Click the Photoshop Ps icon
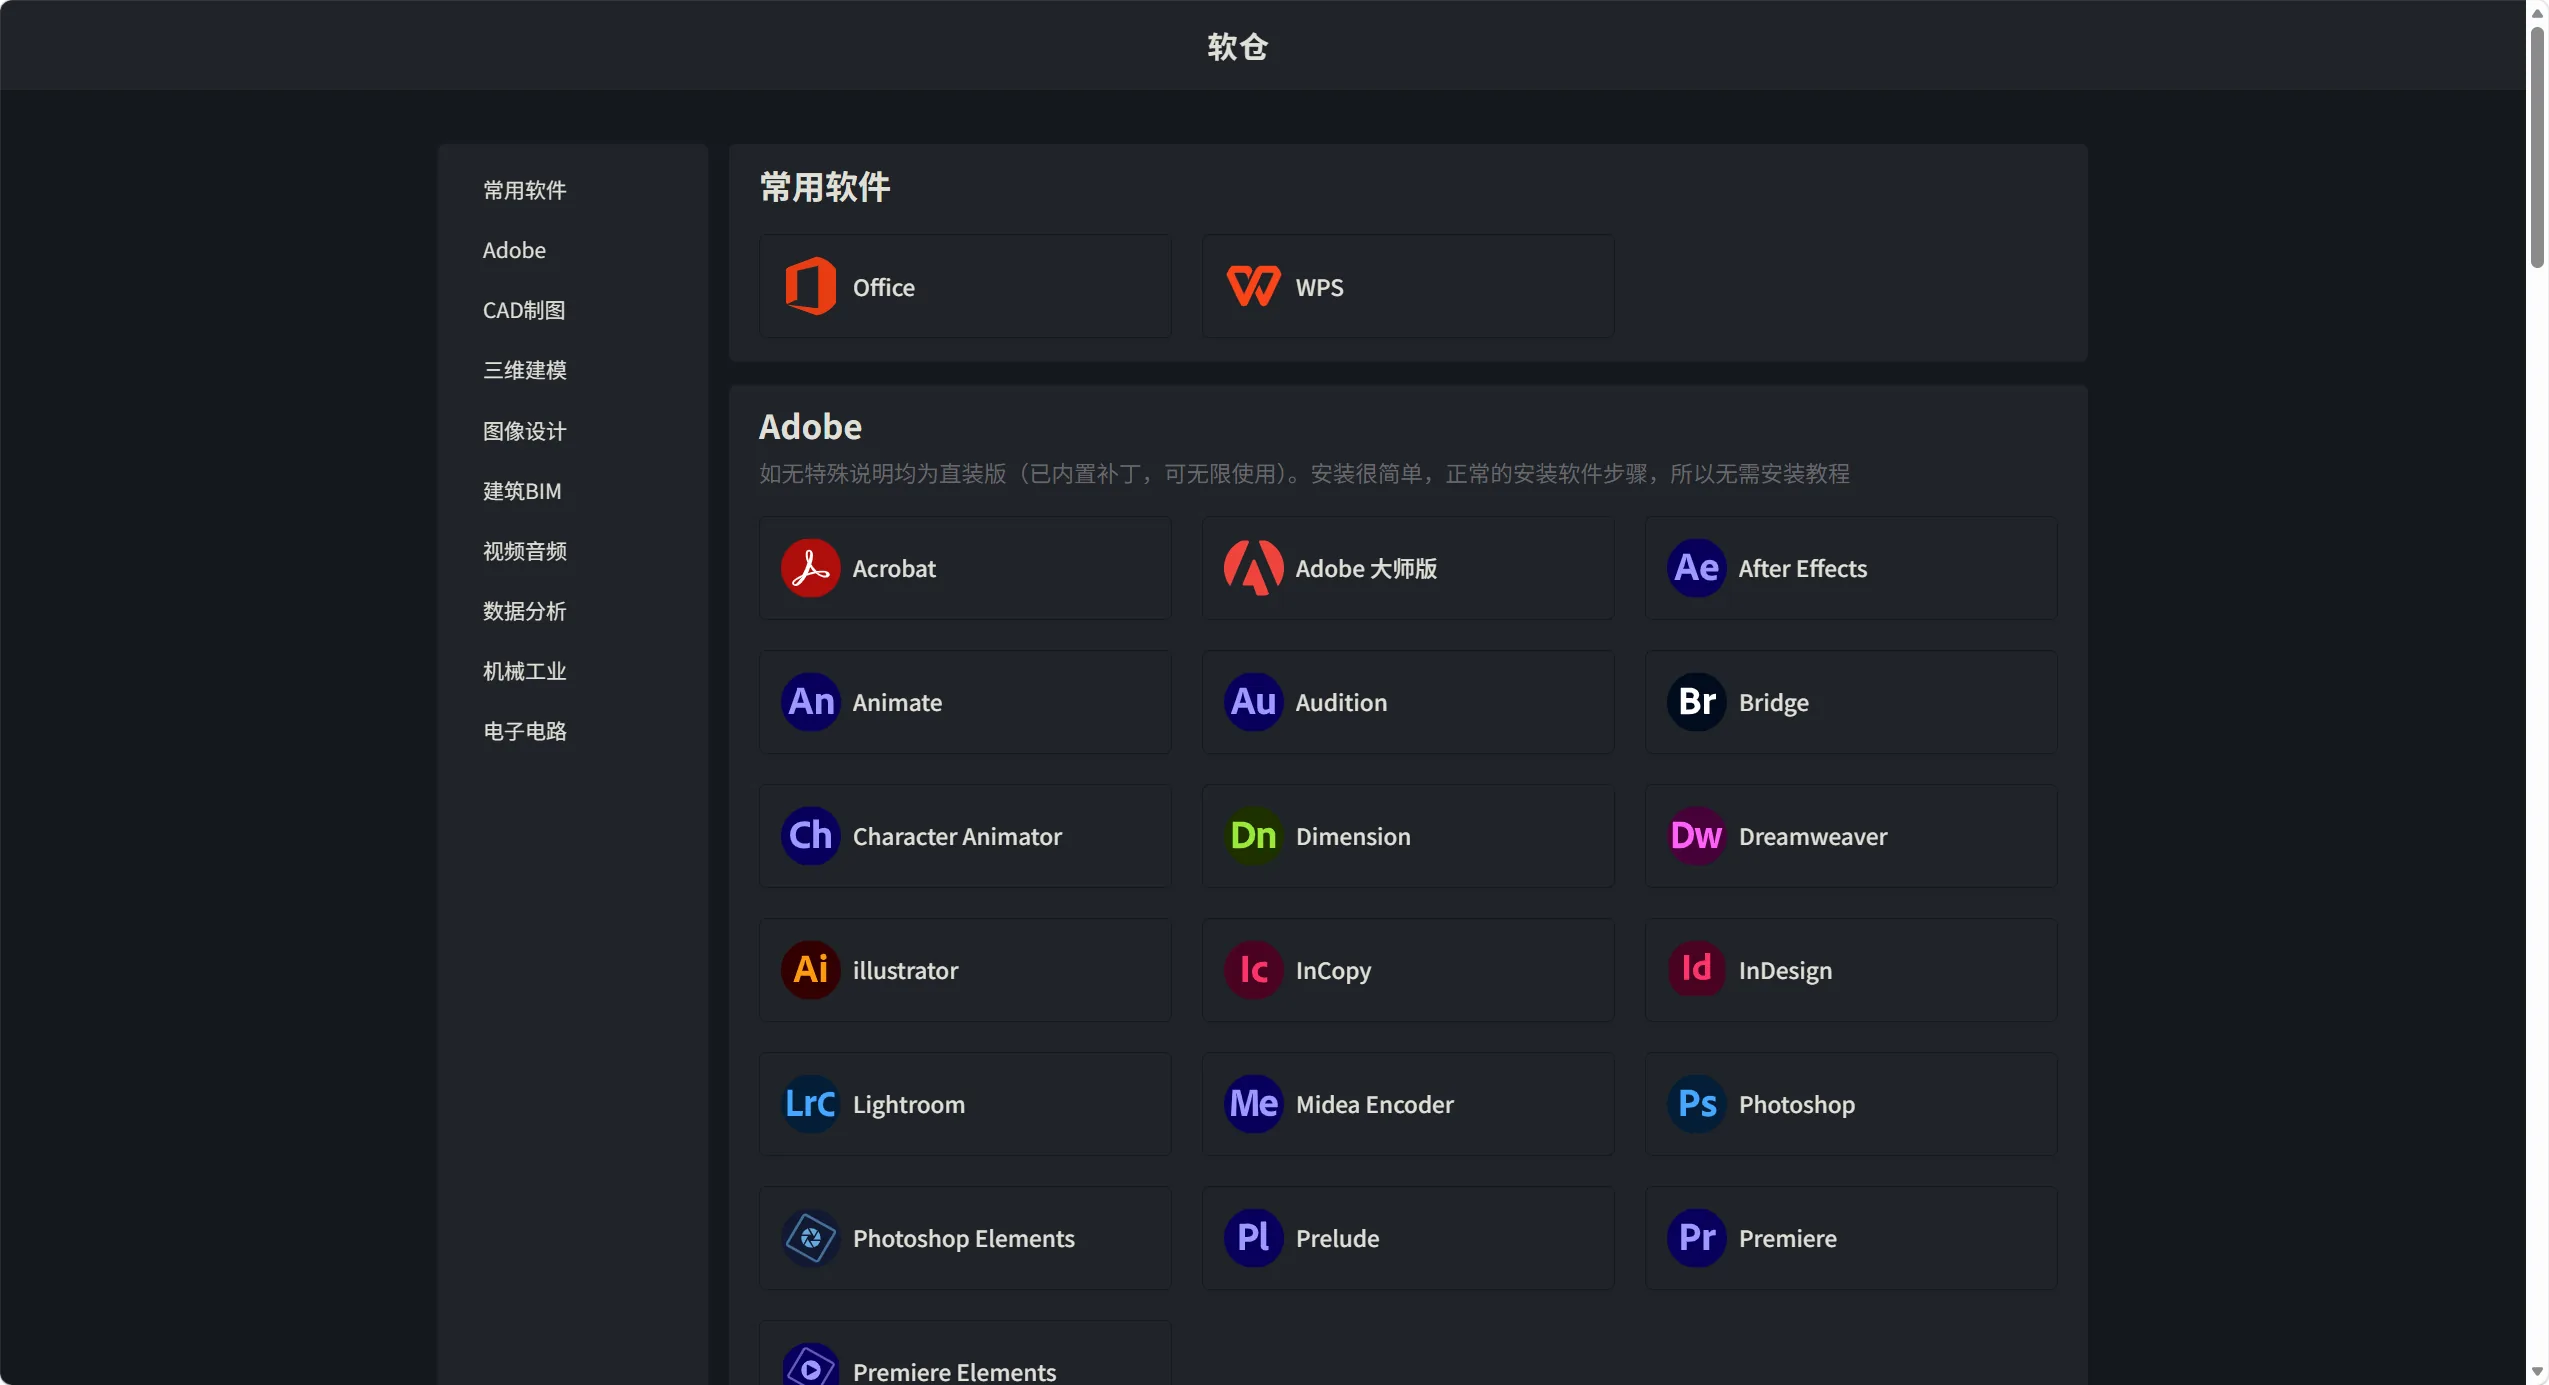Screen dimensions: 2549x1385 (x=1696, y=1104)
